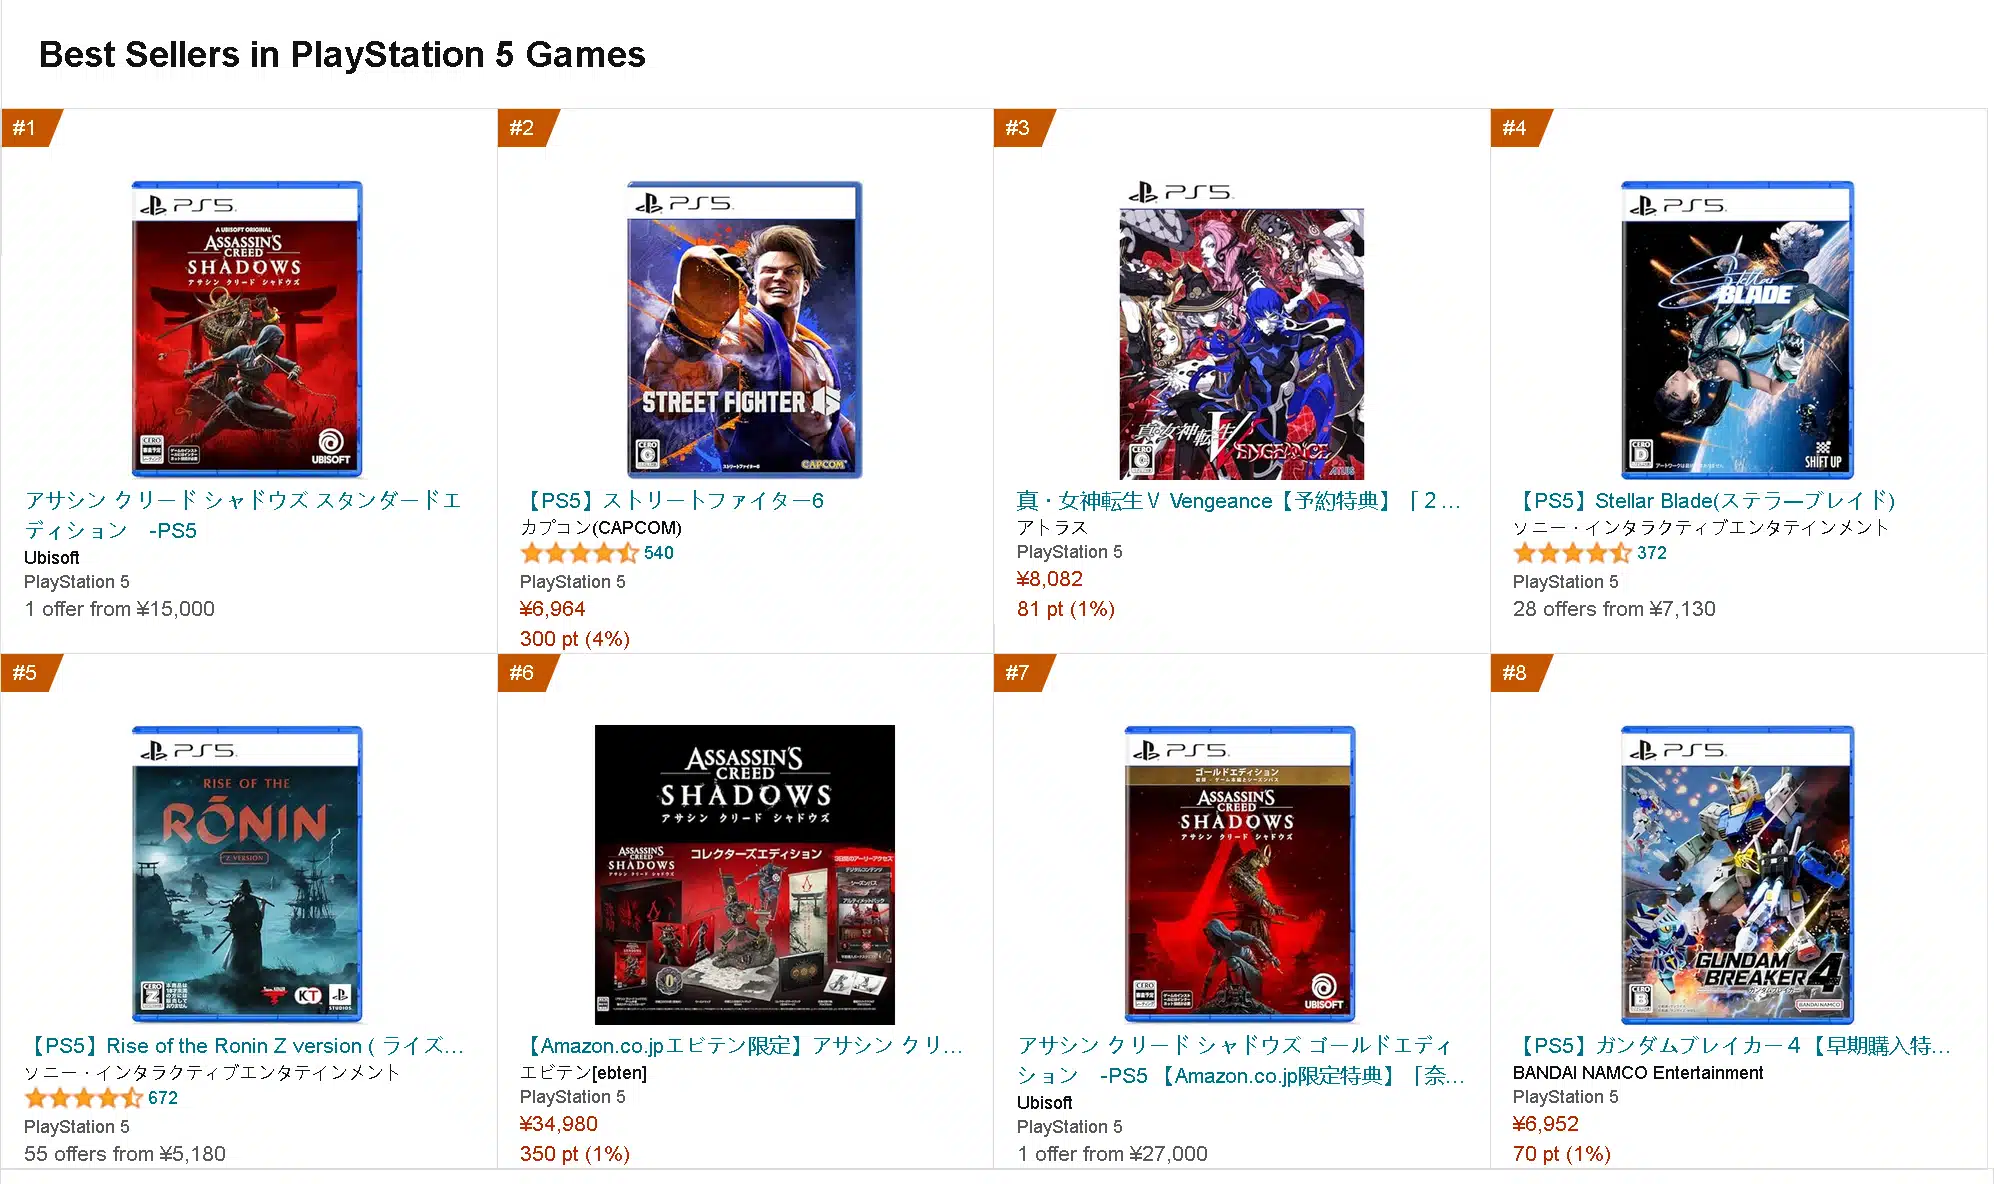Screen dimensions: 1994x1184
Task: Click the Best Sellers in PlayStation 5 Games heading
Action: pyautogui.click(x=342, y=55)
